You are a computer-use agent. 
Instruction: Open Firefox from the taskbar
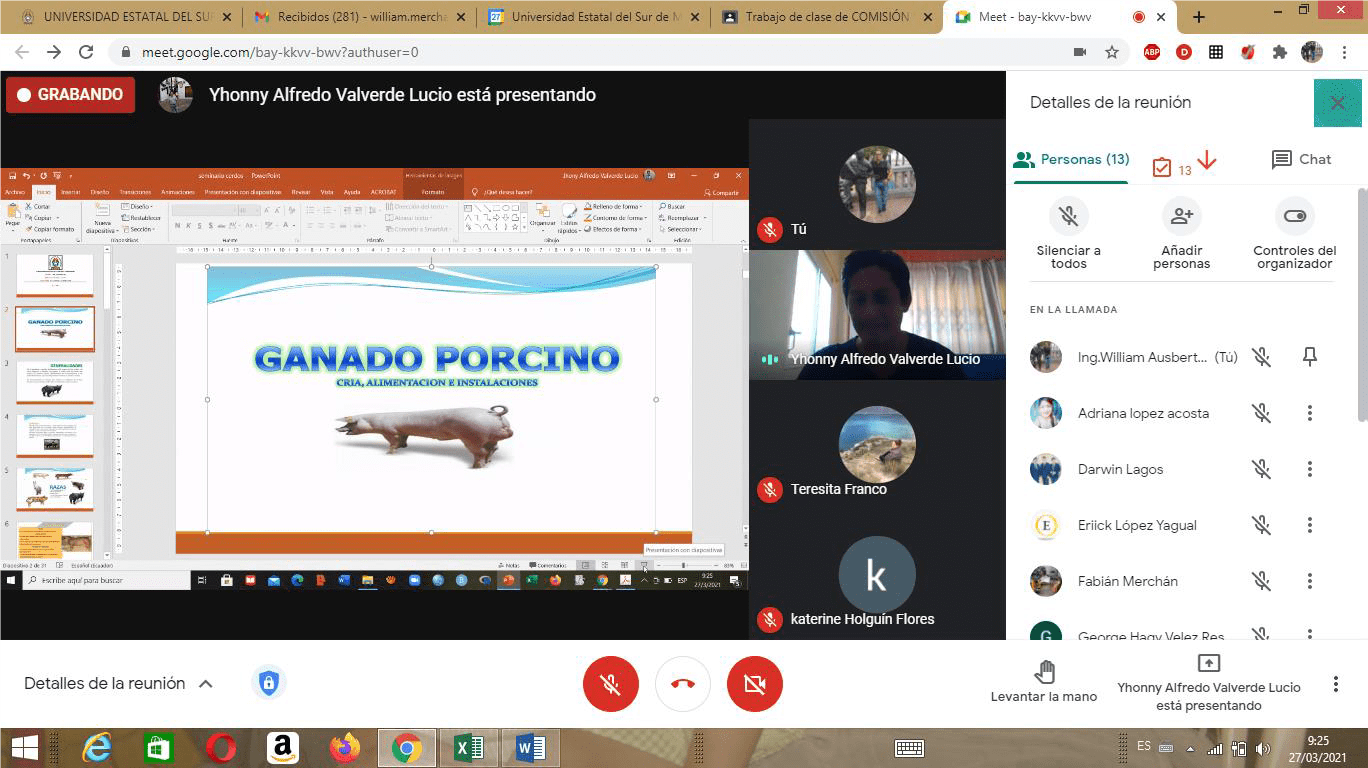[x=345, y=748]
